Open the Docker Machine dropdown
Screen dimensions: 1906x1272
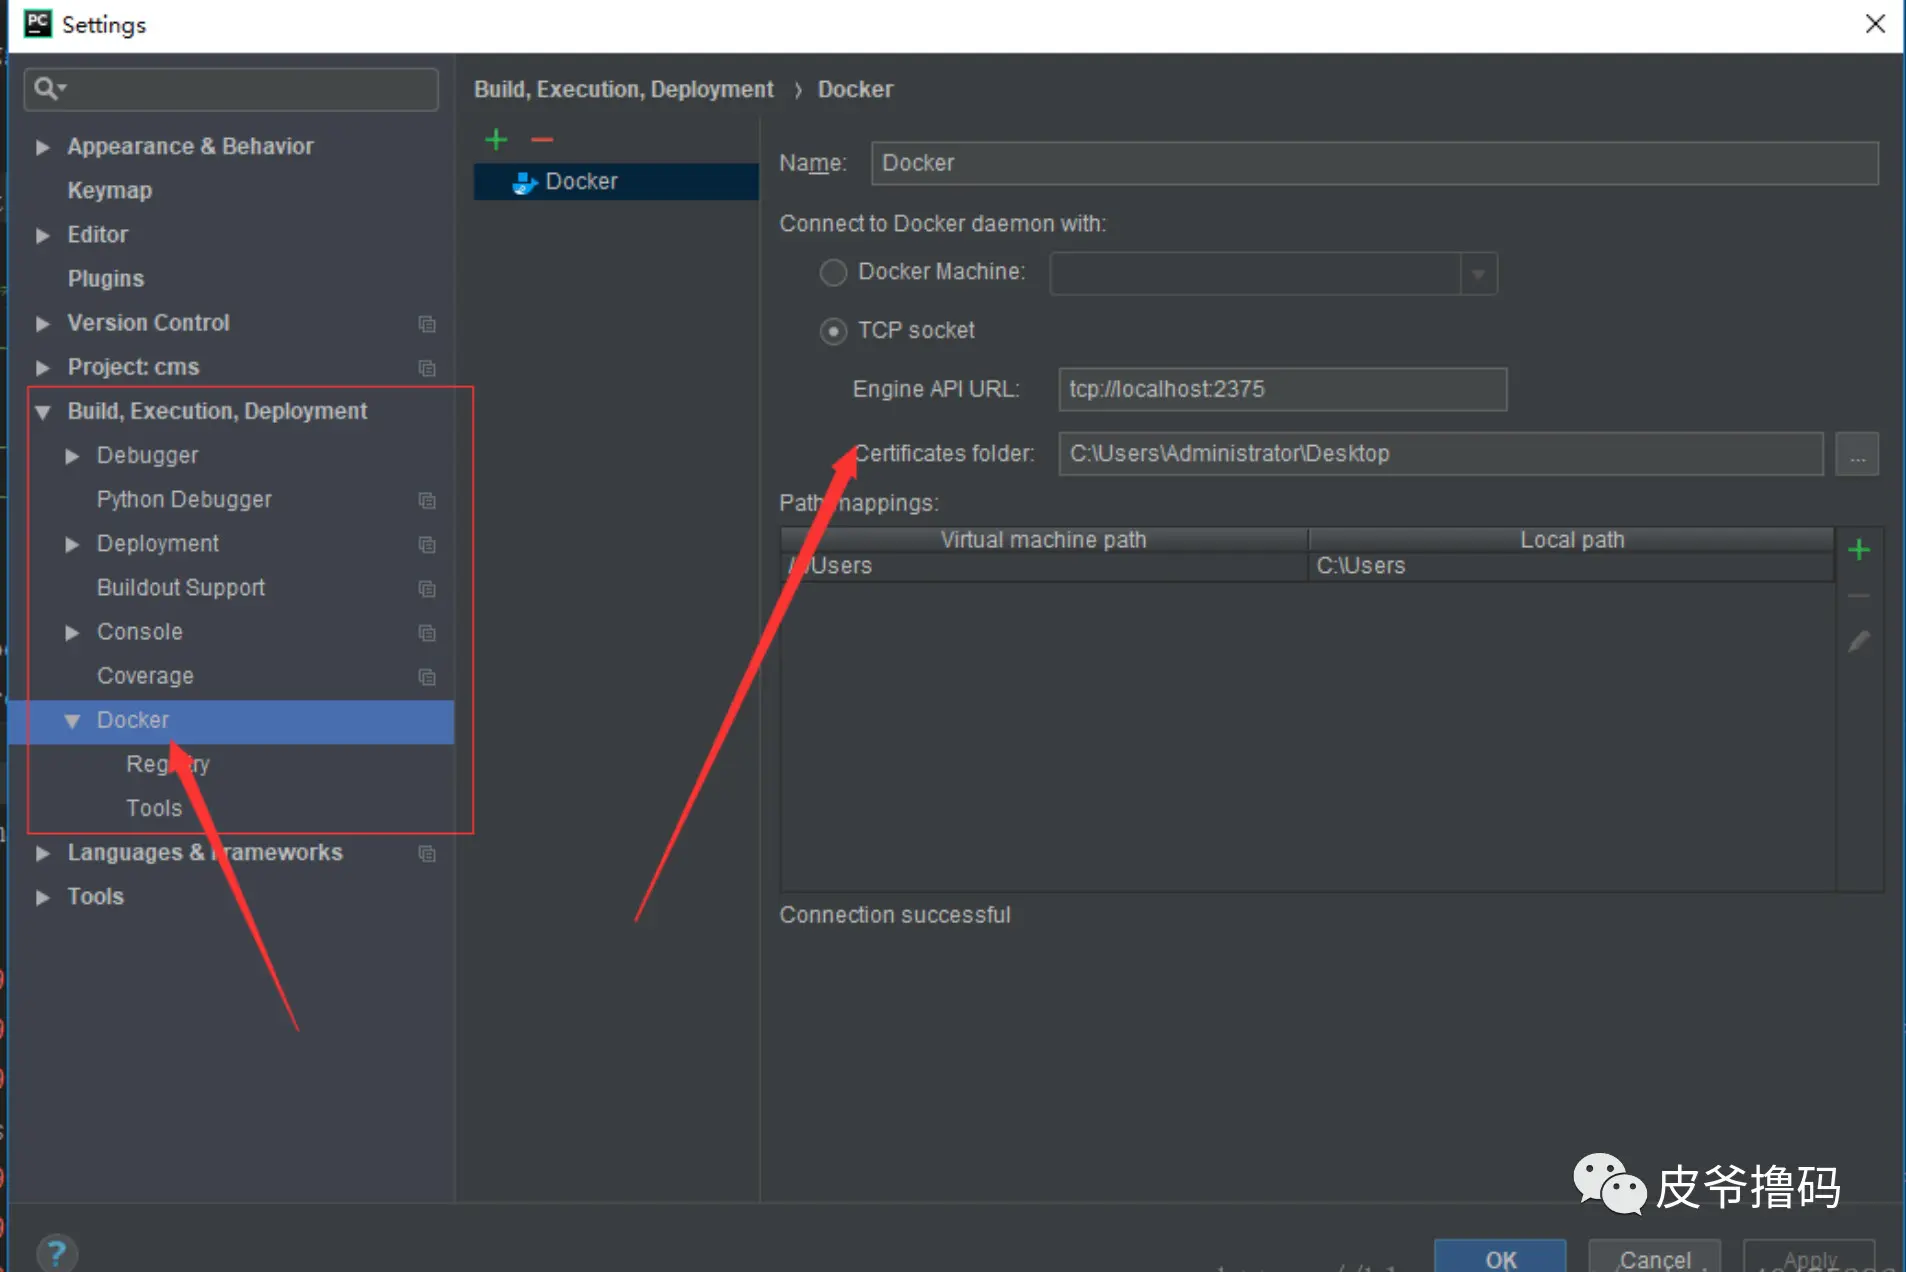tap(1478, 274)
